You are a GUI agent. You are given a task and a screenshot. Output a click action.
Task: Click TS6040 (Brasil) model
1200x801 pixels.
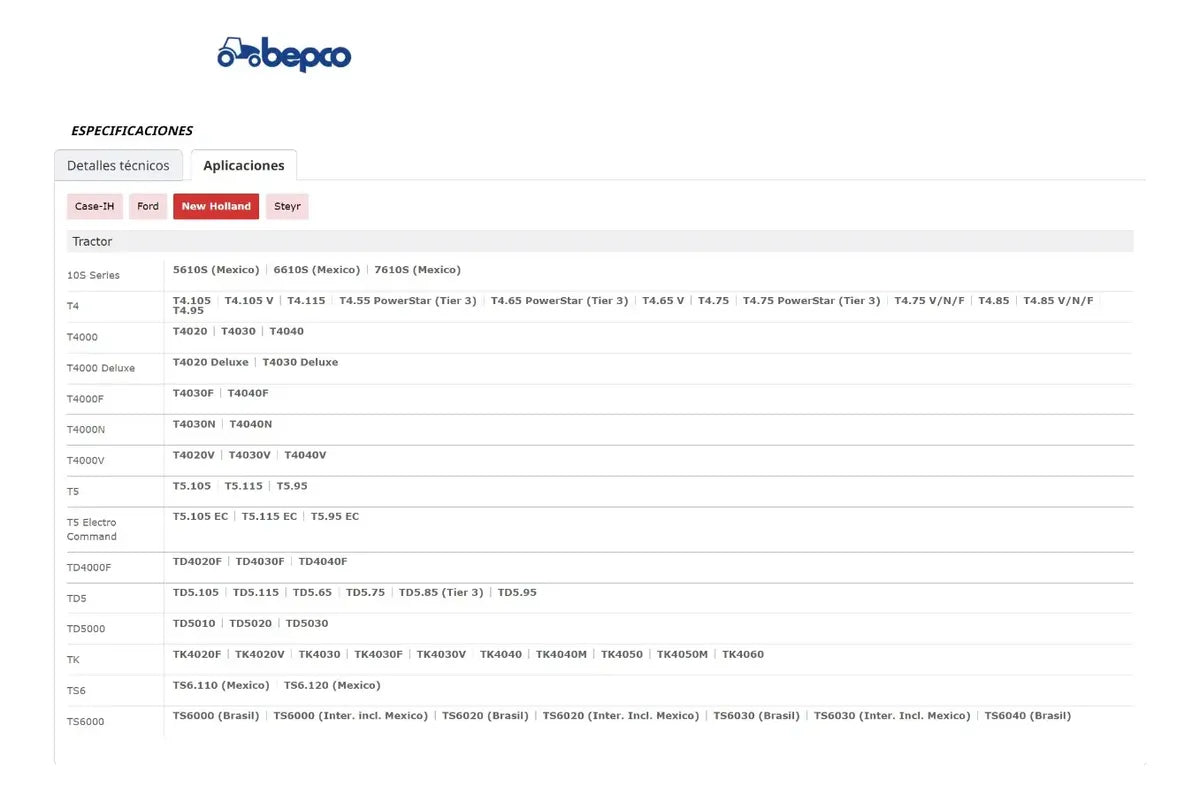coord(1028,717)
